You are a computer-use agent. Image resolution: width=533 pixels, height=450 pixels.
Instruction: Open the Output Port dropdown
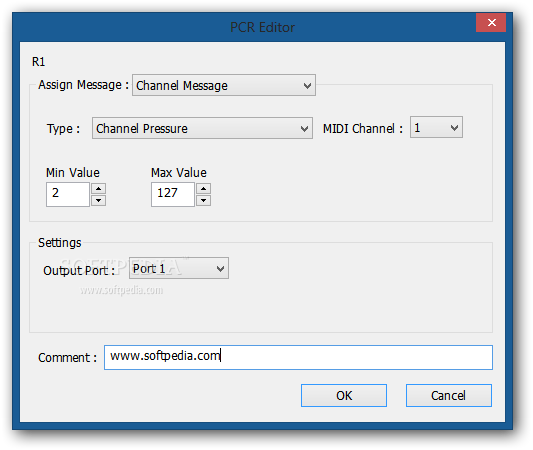click(x=179, y=268)
